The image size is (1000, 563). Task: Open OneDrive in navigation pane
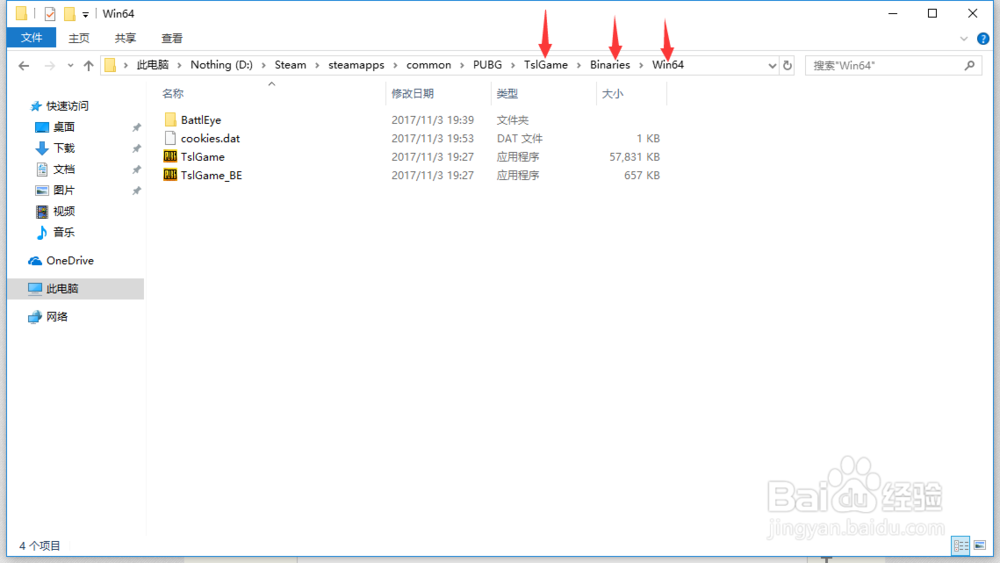[x=70, y=261]
